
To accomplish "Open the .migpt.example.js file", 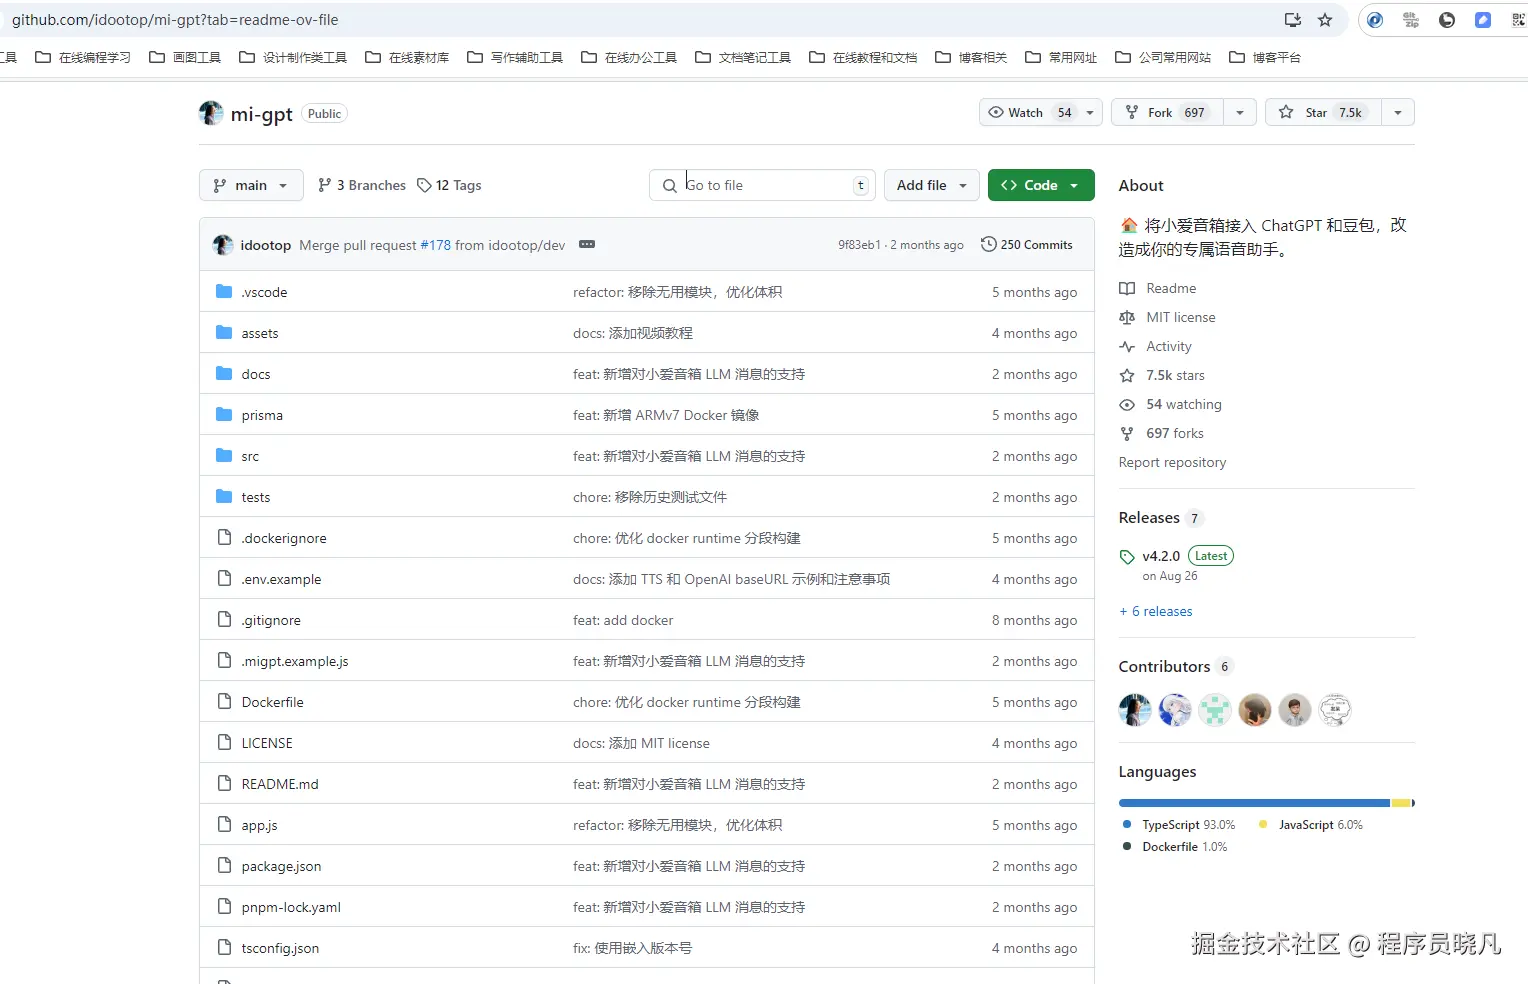I will pos(295,661).
